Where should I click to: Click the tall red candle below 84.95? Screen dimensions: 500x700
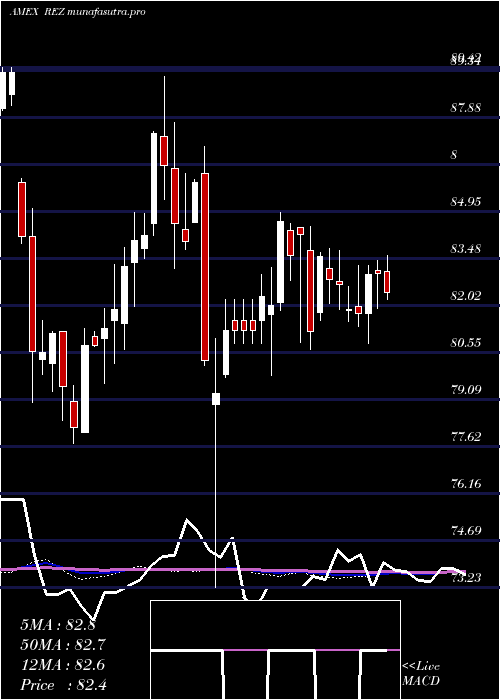205,267
